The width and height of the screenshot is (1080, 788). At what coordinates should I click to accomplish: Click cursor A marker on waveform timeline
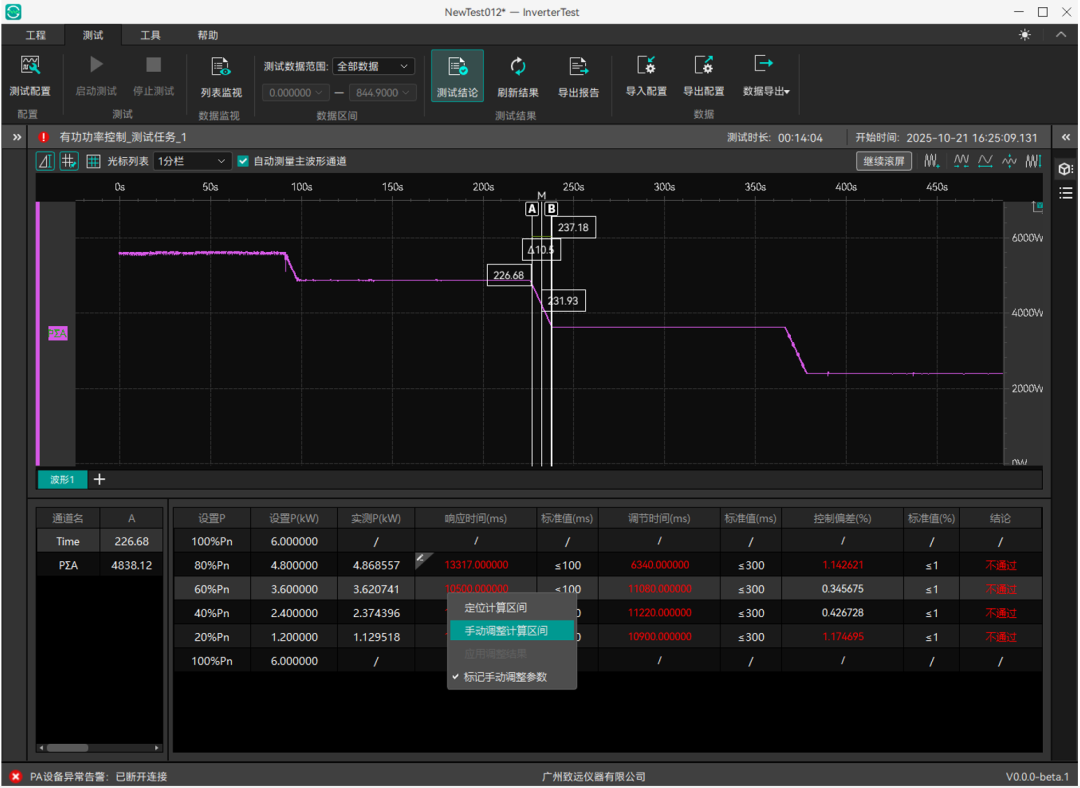coord(532,209)
